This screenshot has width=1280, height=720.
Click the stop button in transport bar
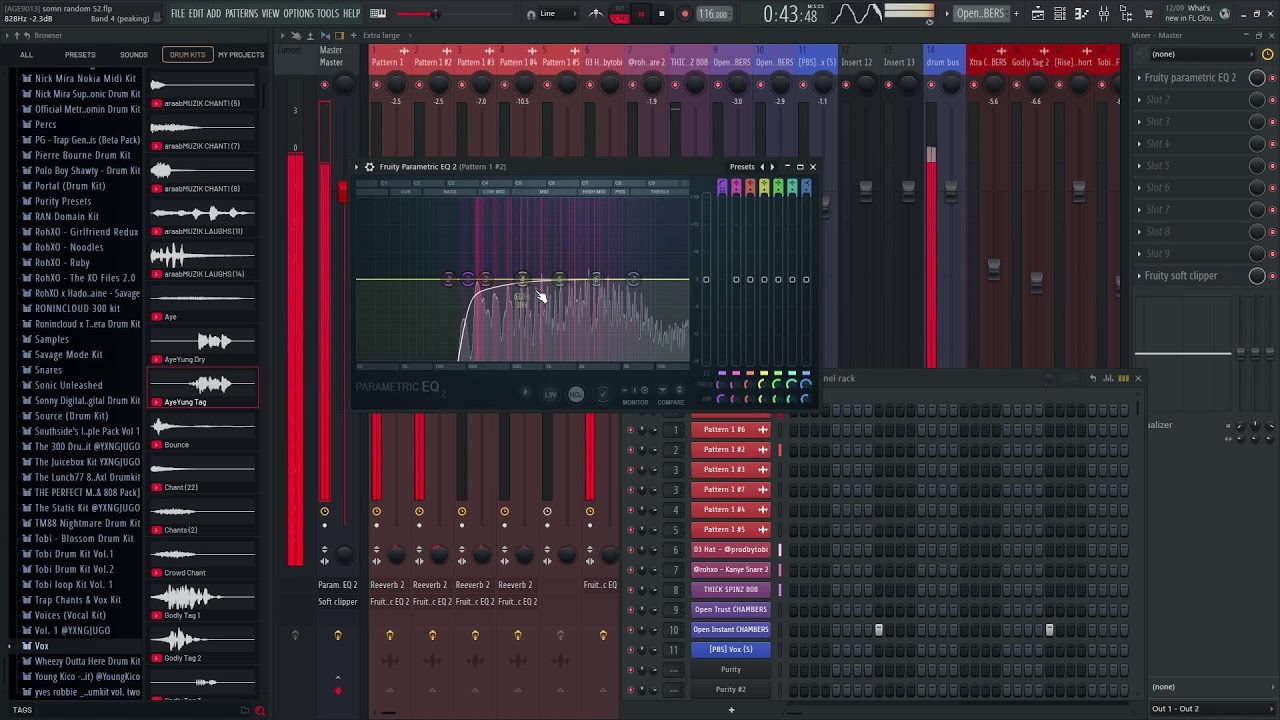tap(662, 14)
